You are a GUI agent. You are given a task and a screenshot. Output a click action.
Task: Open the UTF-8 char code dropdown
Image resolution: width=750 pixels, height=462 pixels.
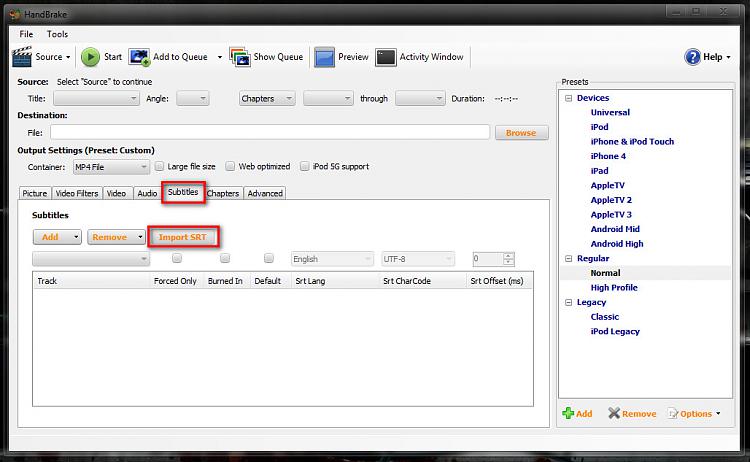click(418, 259)
